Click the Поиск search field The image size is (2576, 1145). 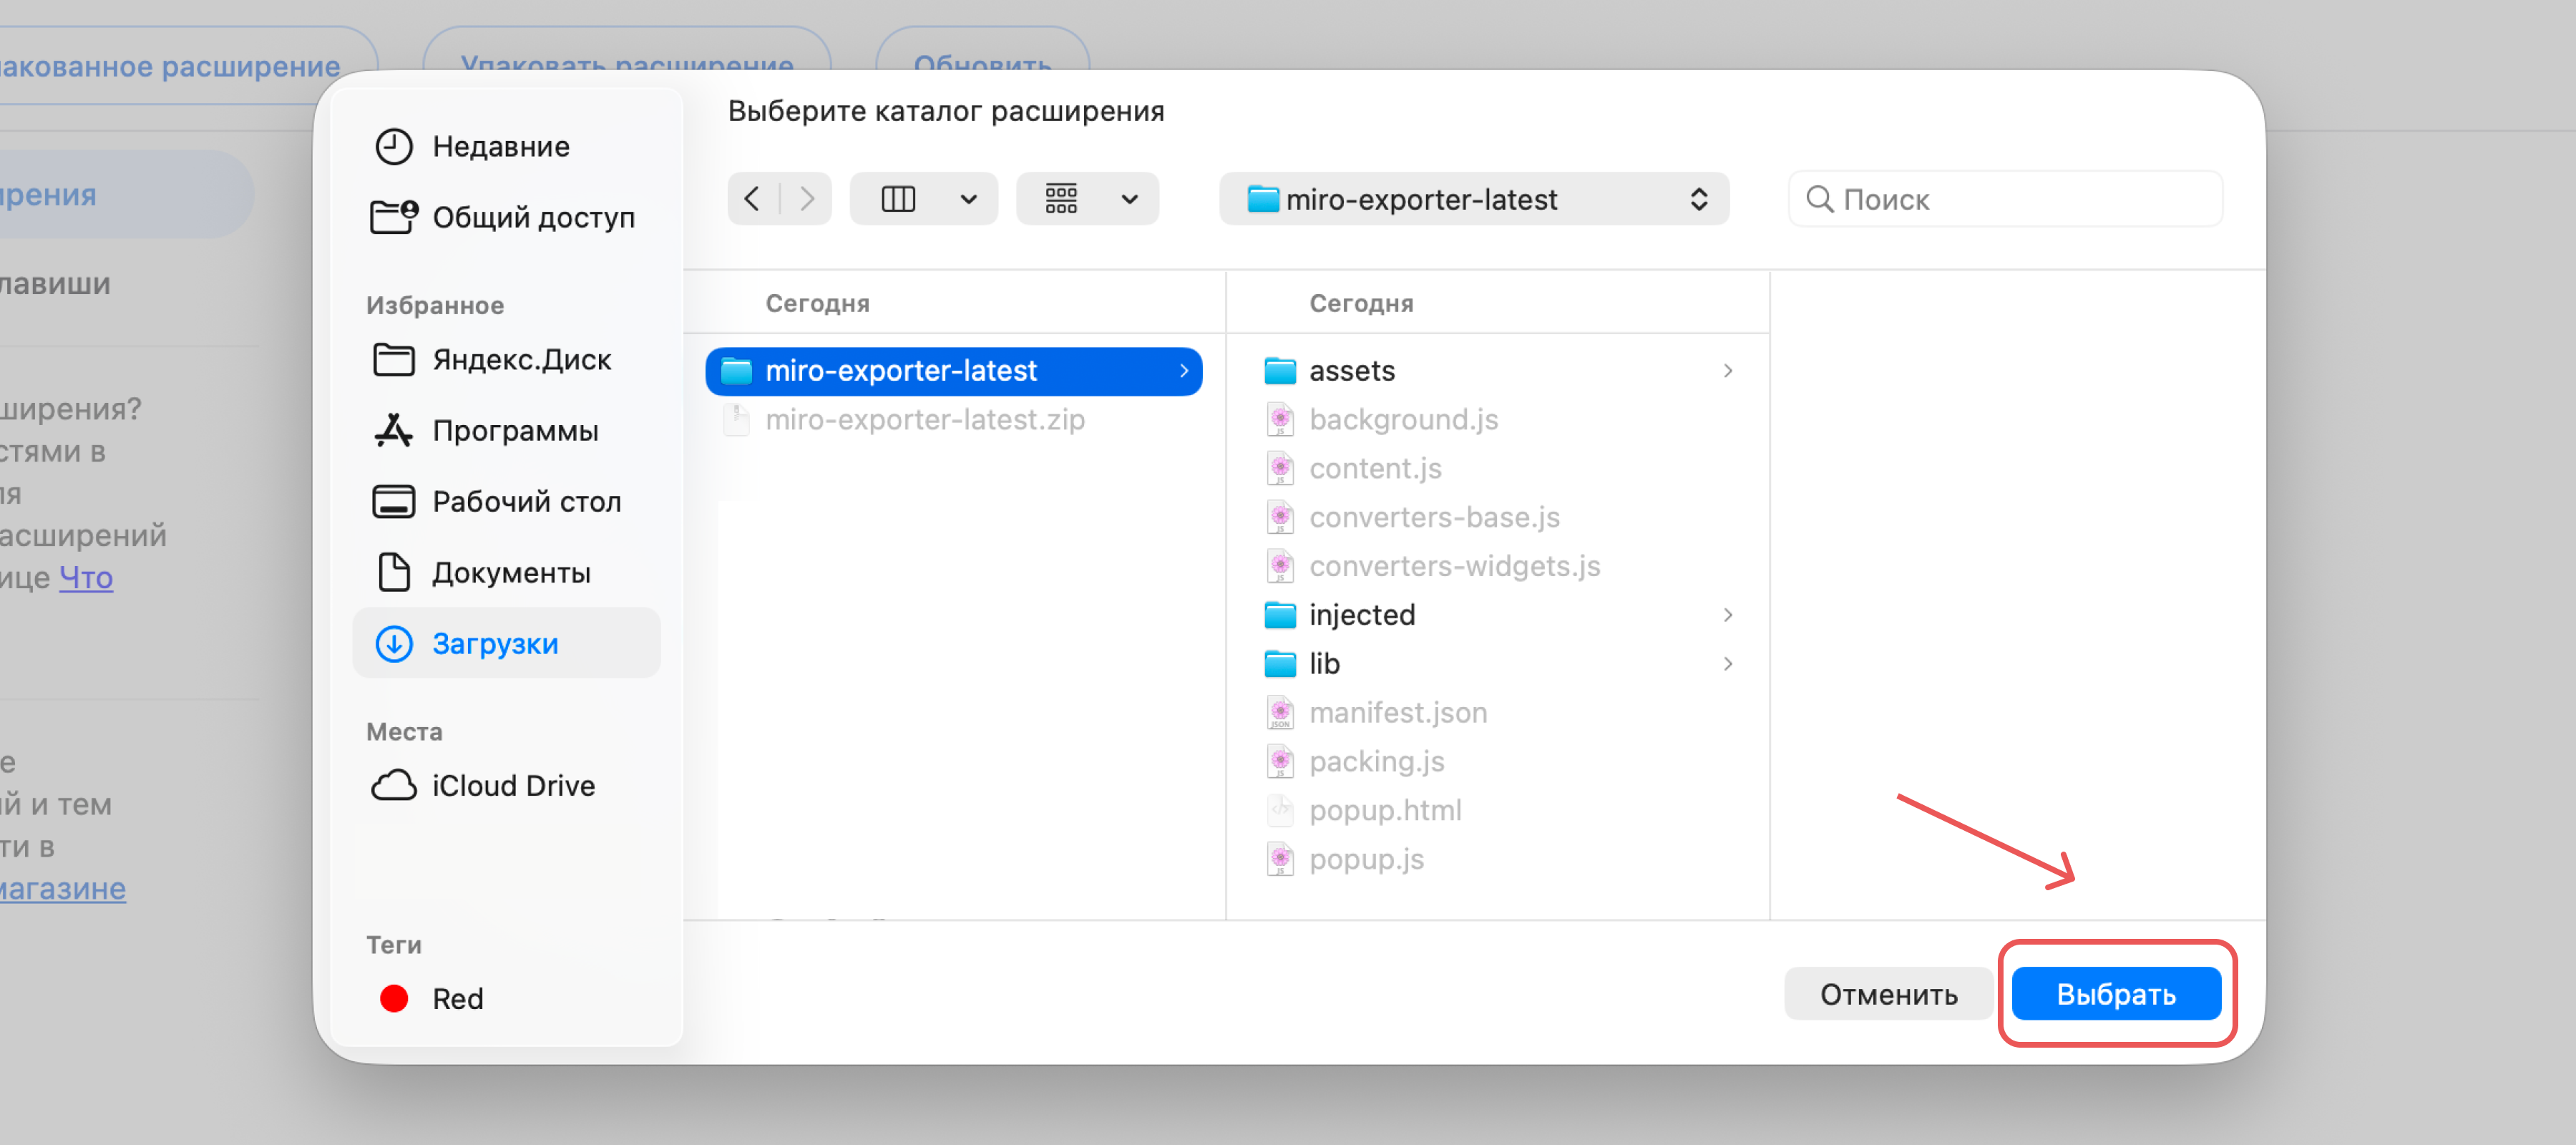2005,199
